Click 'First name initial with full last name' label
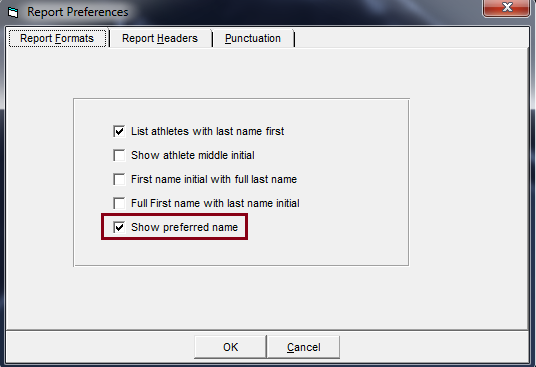The width and height of the screenshot is (536, 367). pyautogui.click(x=214, y=179)
